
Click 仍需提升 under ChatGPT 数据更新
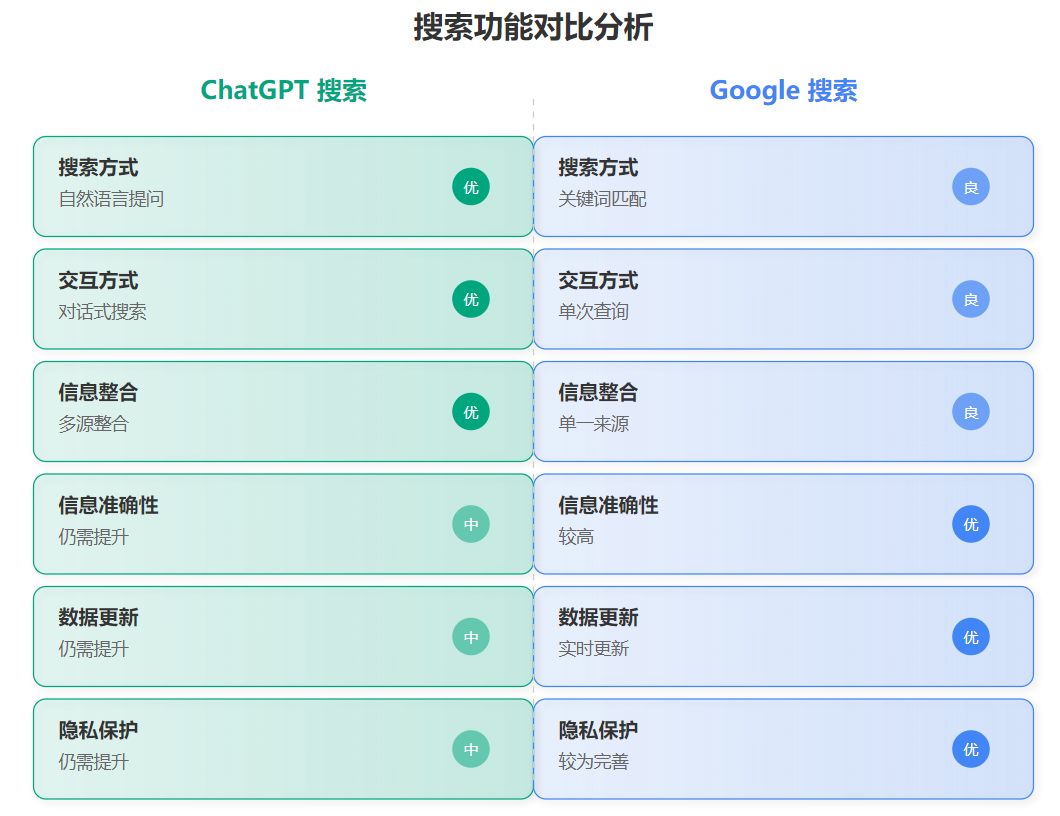[x=93, y=649]
